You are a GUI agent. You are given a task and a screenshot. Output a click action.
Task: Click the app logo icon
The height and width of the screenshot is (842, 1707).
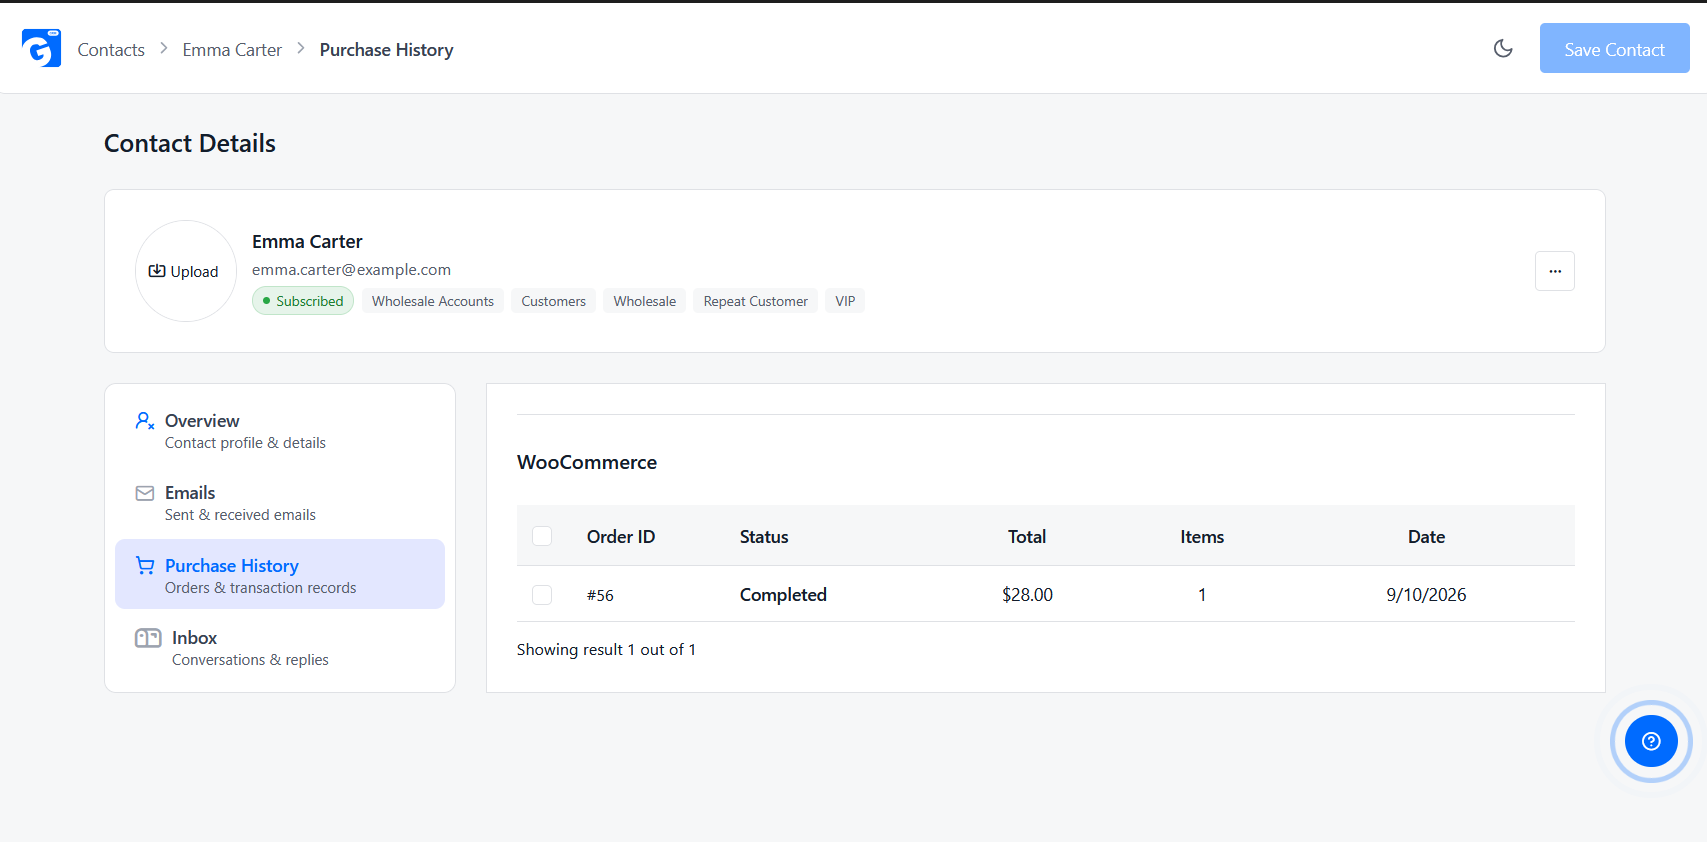pos(41,48)
